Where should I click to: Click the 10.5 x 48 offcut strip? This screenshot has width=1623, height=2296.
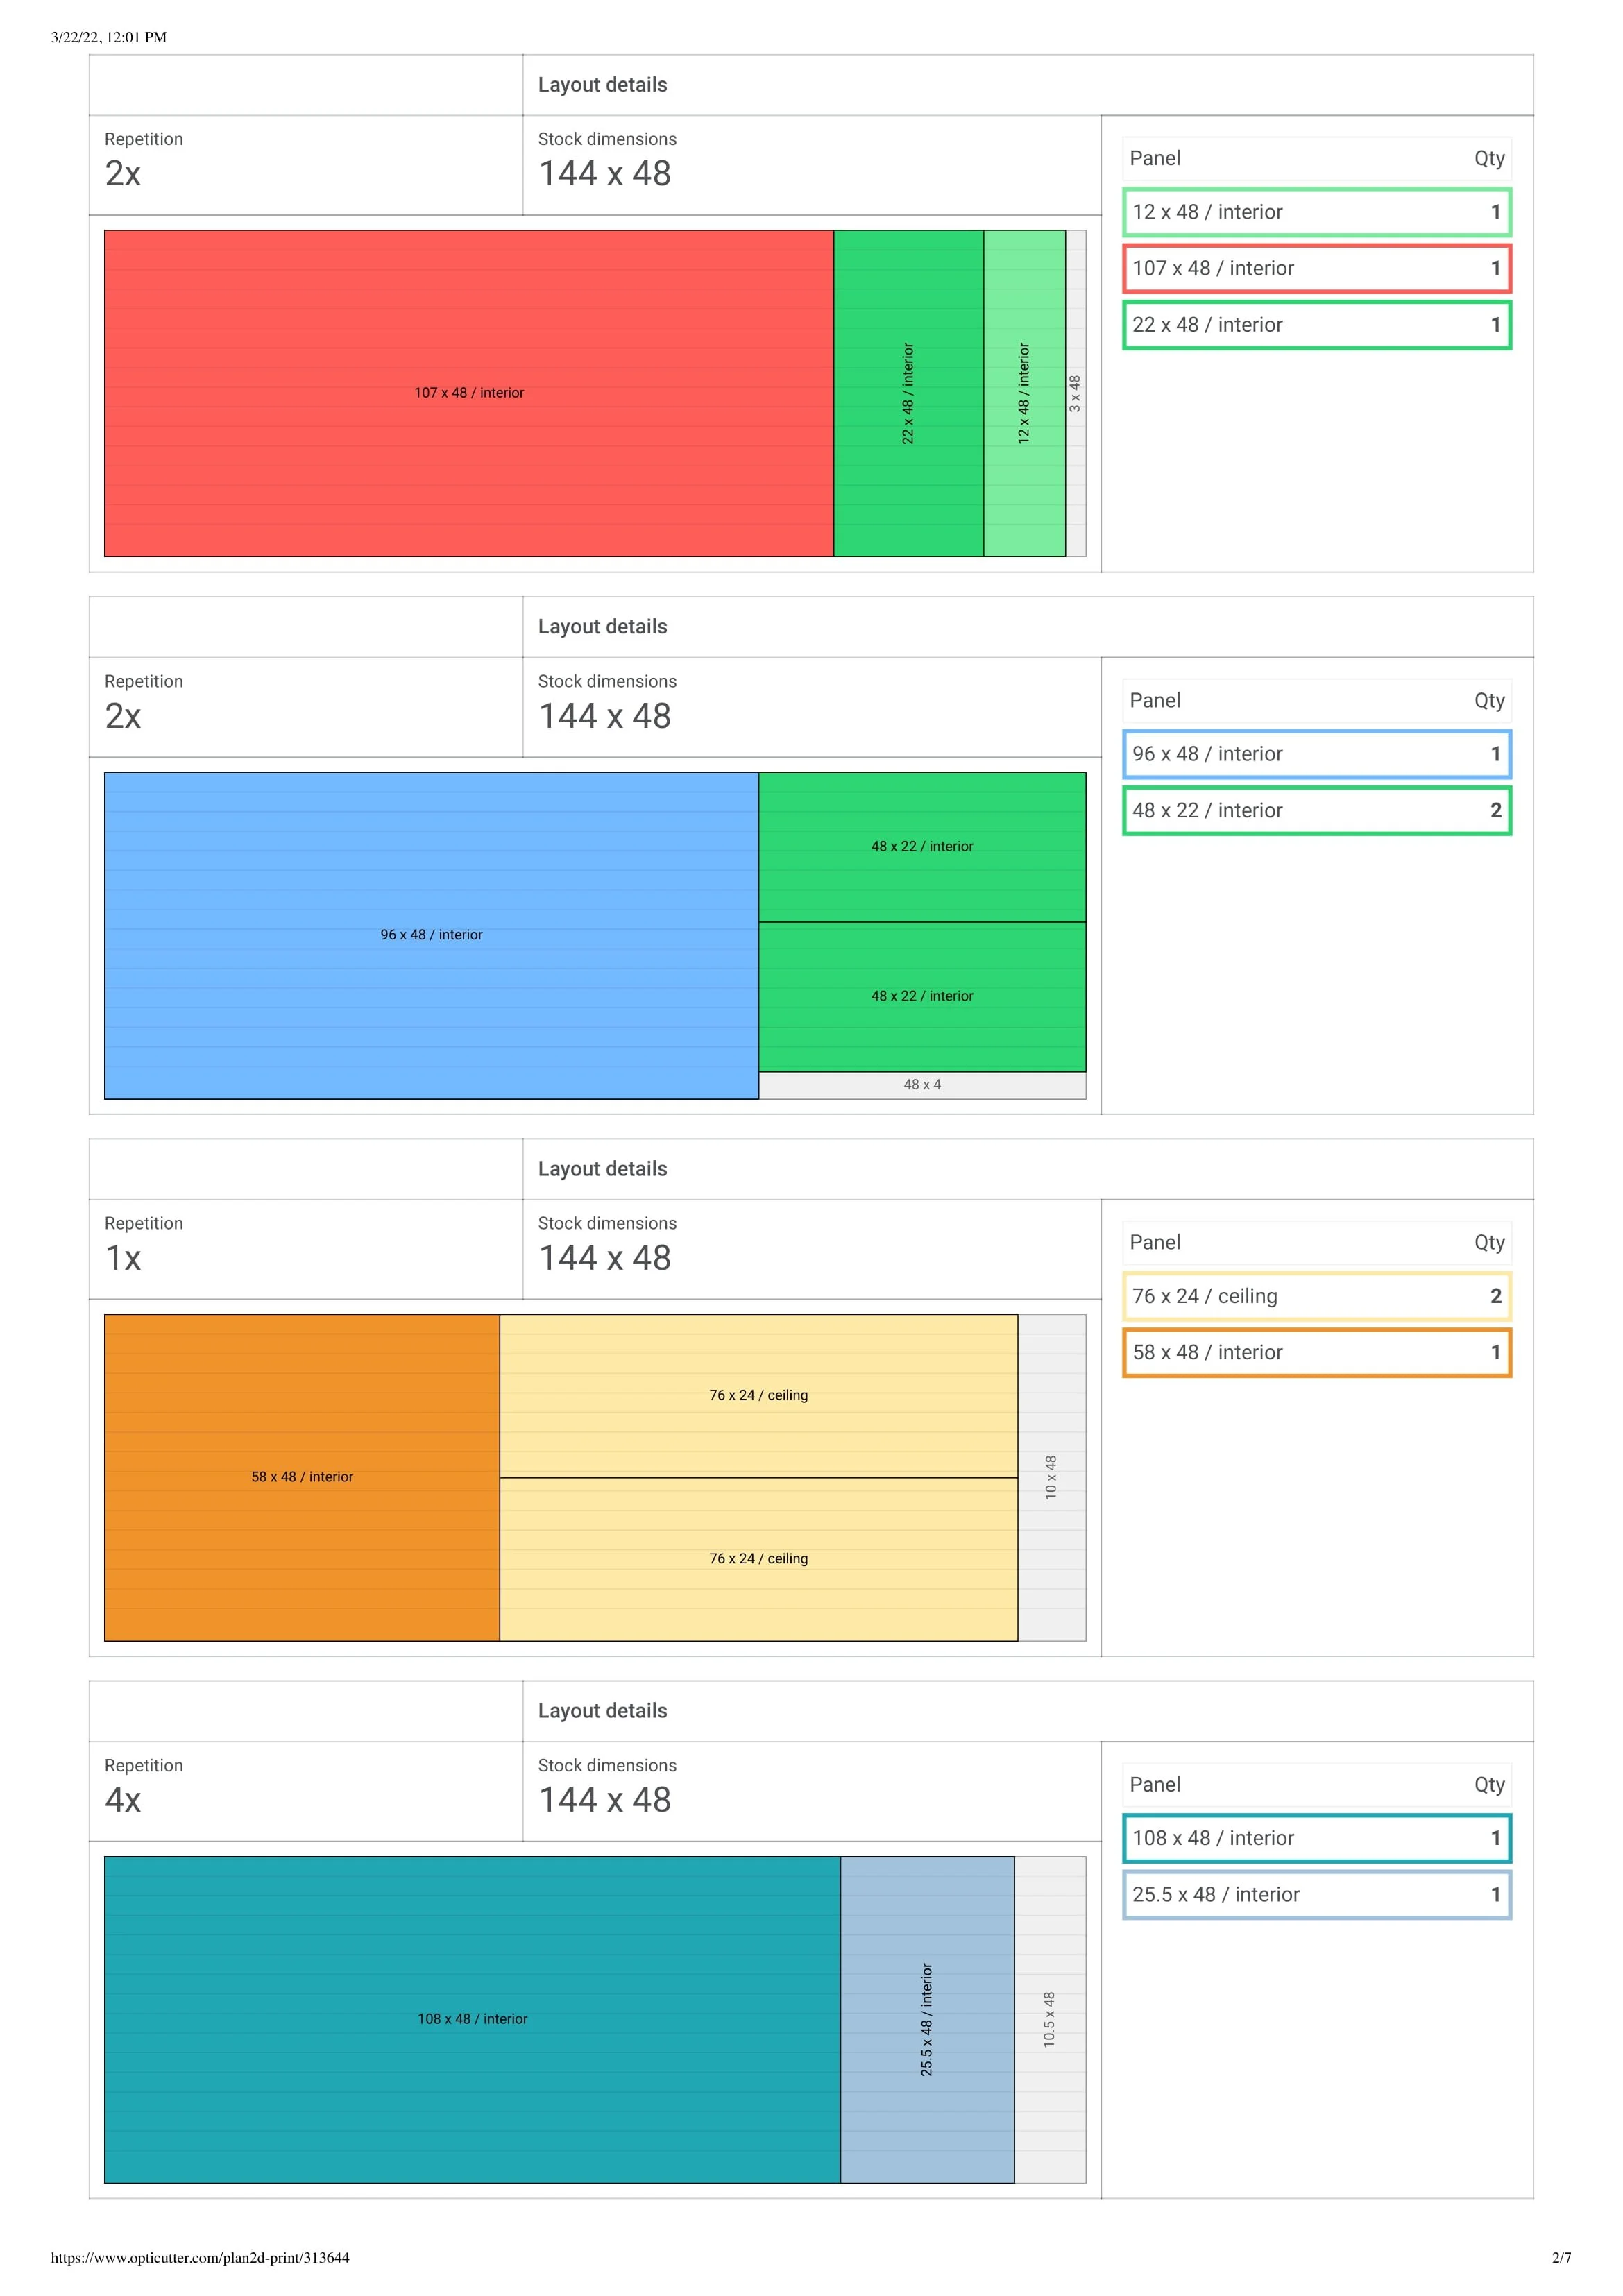(x=1050, y=2019)
